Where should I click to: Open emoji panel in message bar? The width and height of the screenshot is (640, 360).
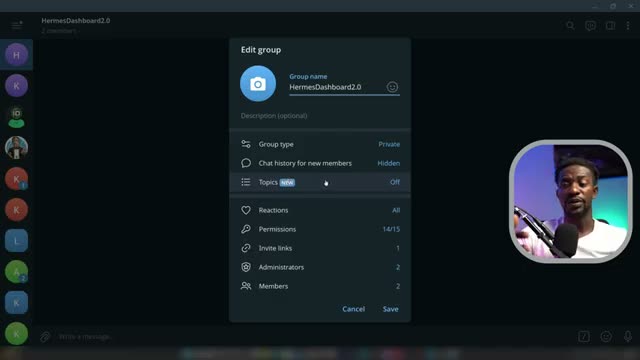[x=606, y=337]
